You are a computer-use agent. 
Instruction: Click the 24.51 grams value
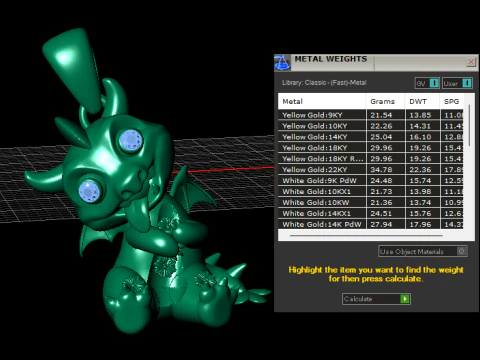[381, 214]
